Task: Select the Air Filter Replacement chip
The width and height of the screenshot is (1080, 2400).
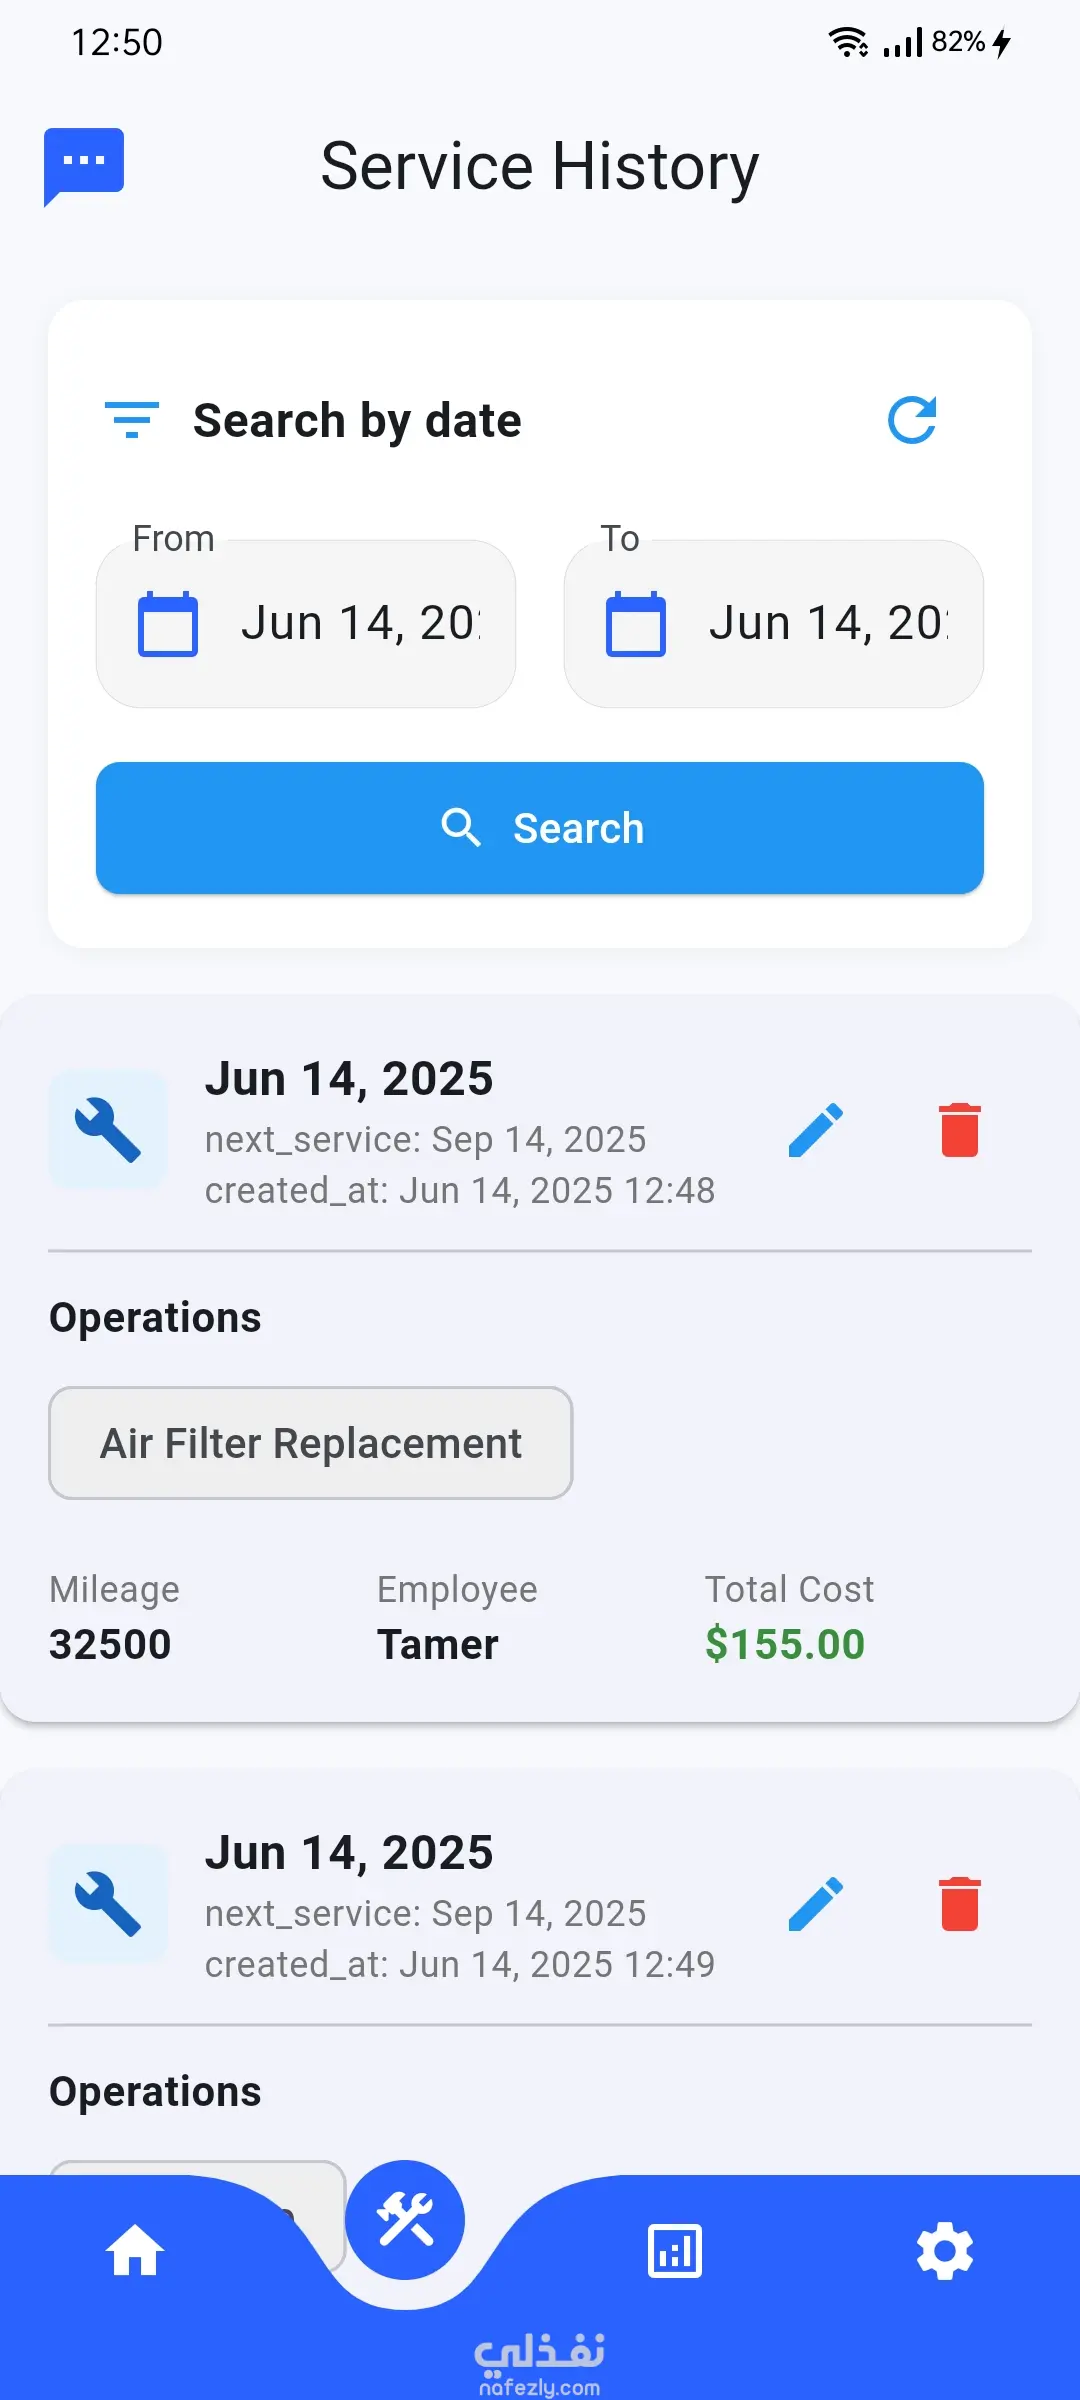Action: [310, 1443]
